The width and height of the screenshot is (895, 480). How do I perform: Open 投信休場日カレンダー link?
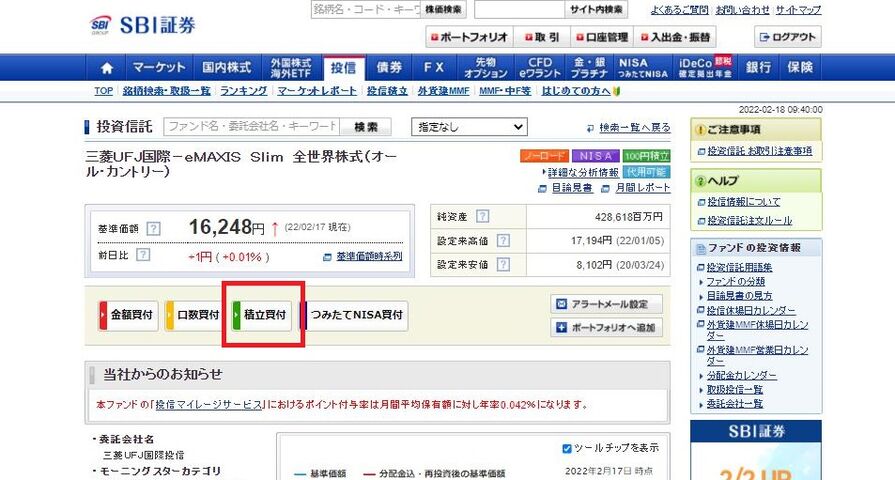pyautogui.click(x=751, y=310)
